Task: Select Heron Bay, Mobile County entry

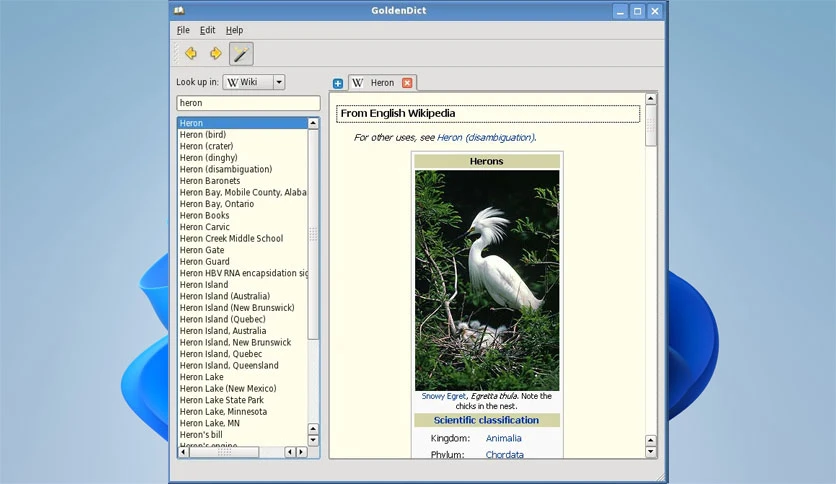Action: (x=243, y=192)
